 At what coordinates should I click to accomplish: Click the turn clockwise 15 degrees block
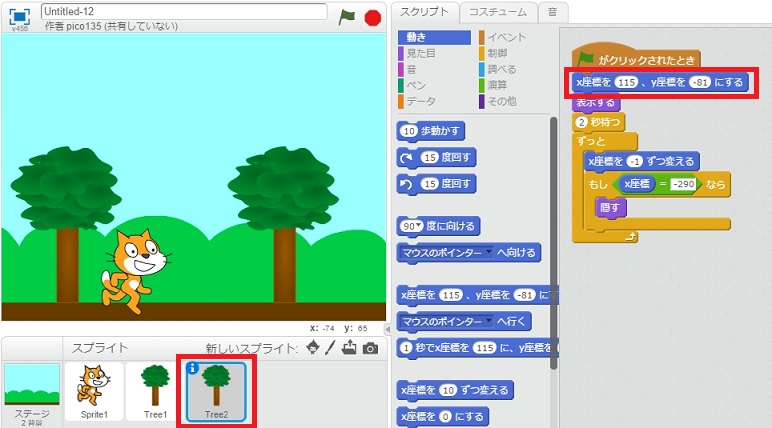(436, 158)
